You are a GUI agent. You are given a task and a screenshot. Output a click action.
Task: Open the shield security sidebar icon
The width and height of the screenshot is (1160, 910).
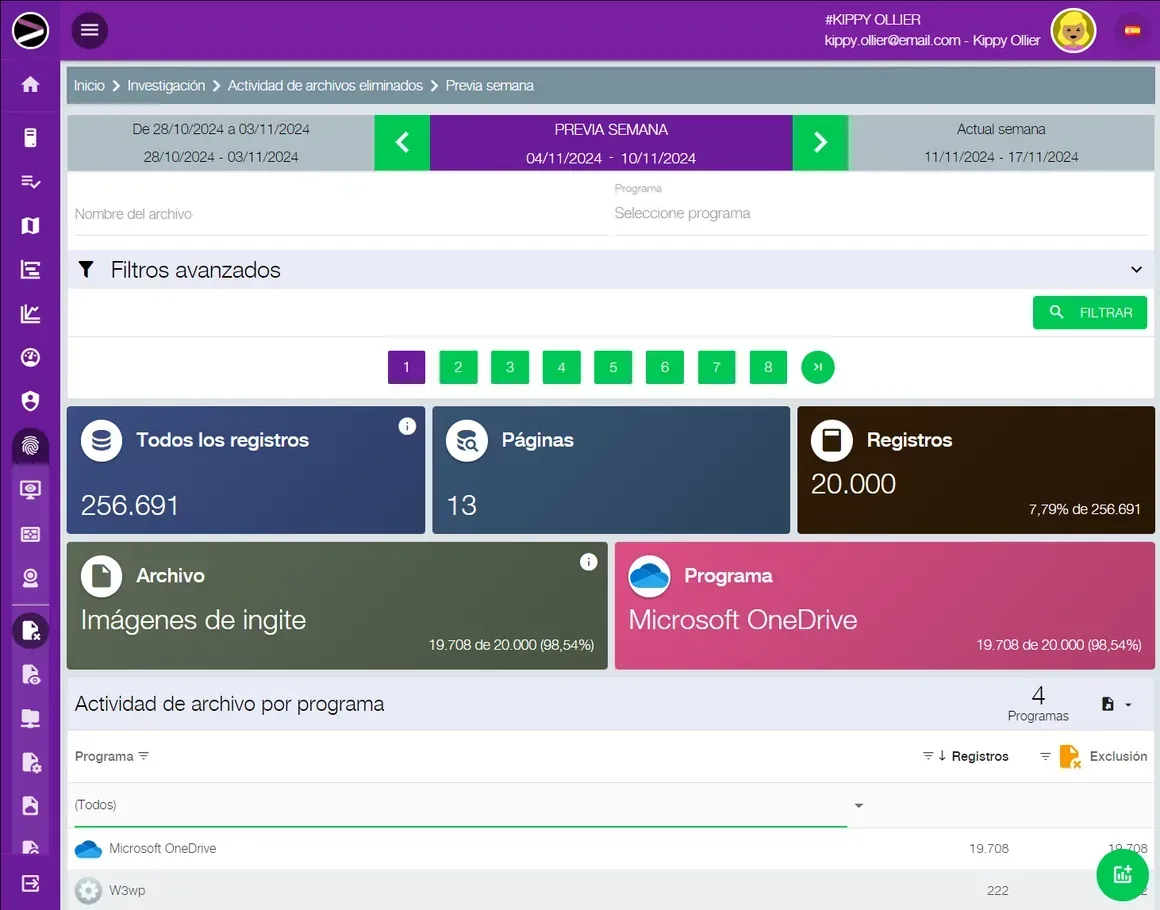(x=30, y=401)
